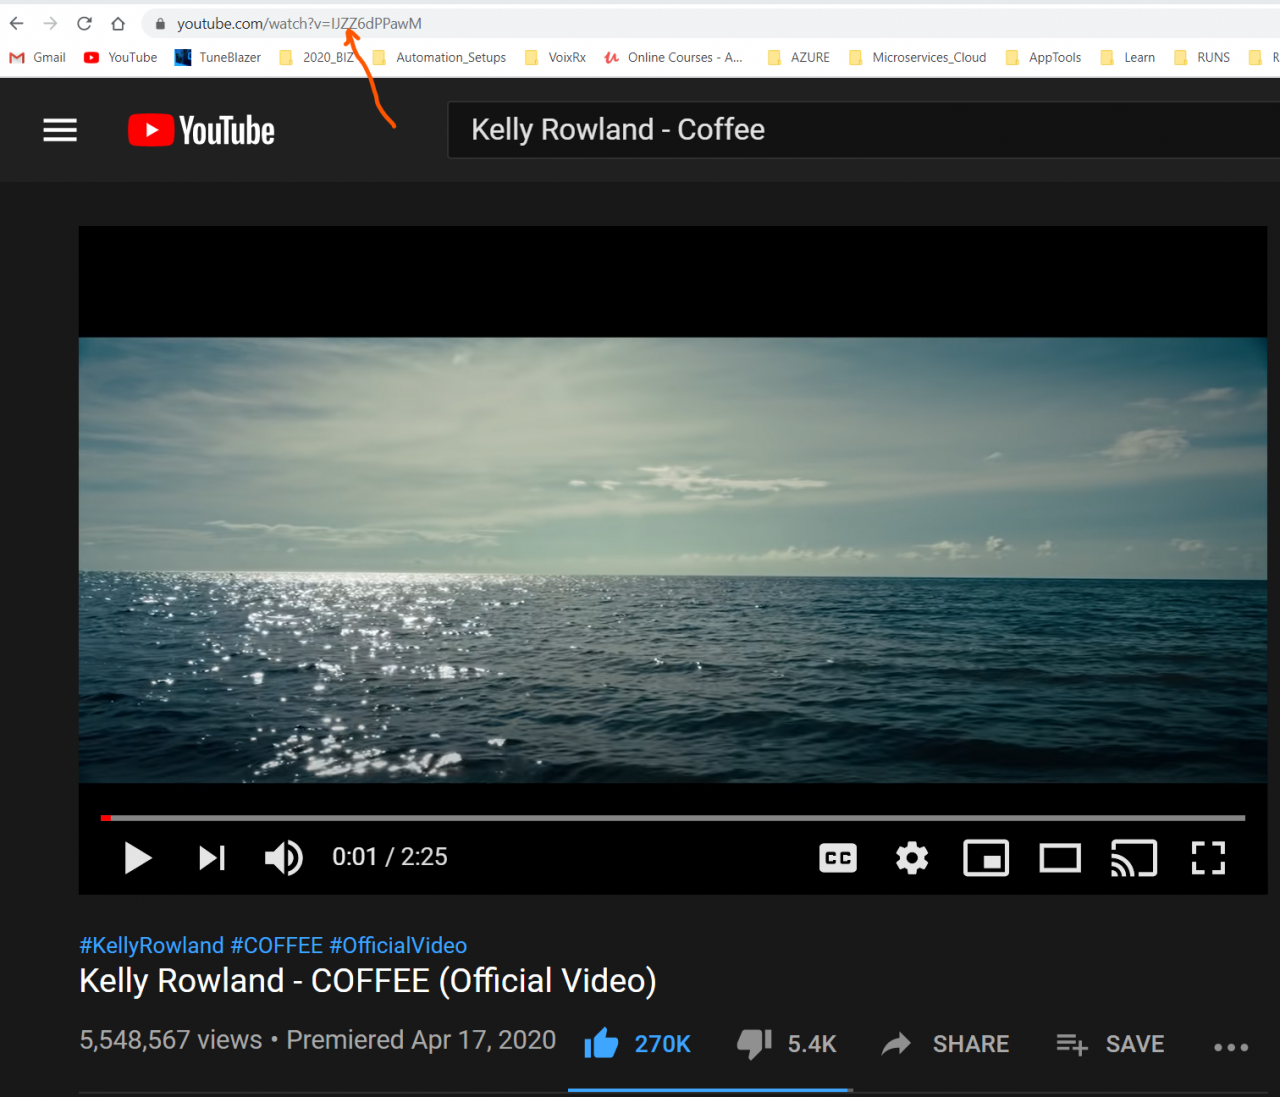Reload the current YouTube page
This screenshot has width=1280, height=1097.
[x=85, y=23]
